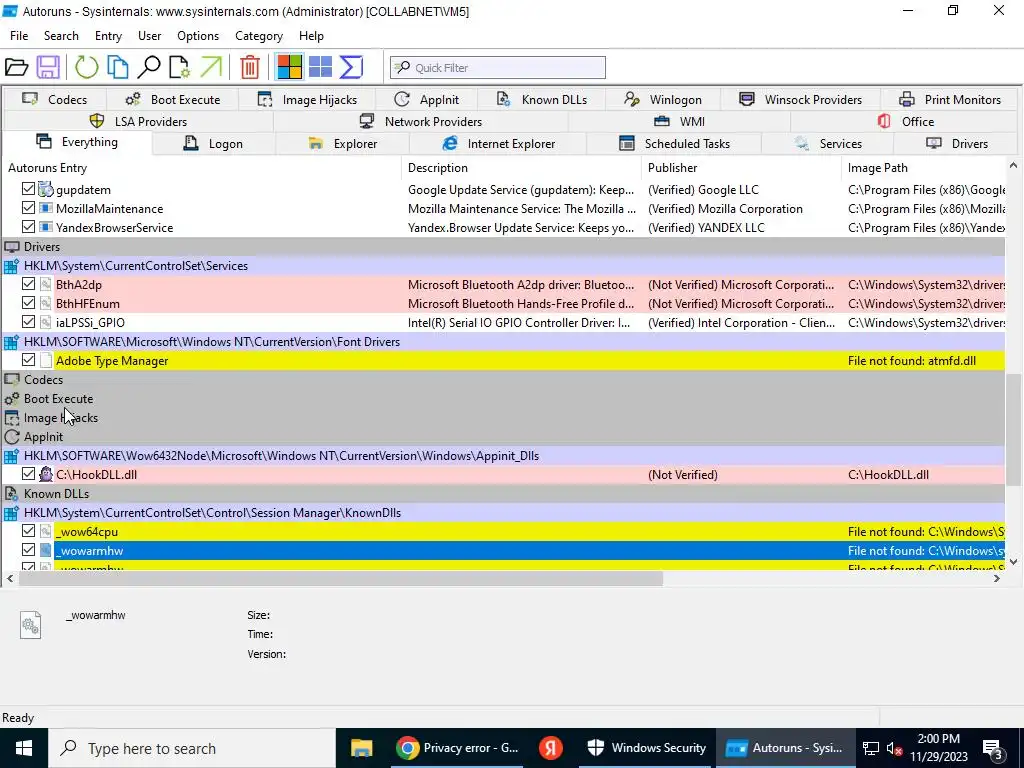Uncheck the Adobe Type Manager checkbox
1024x768 pixels.
point(28,360)
